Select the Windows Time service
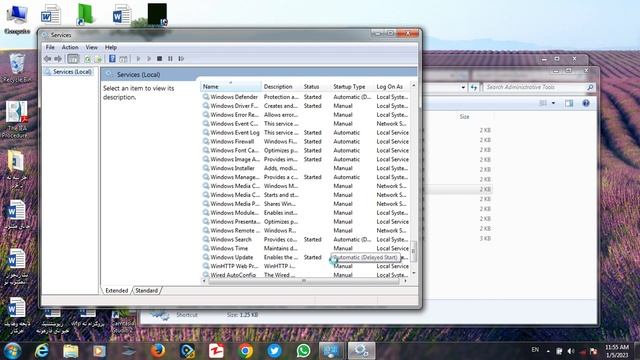The width and height of the screenshot is (640, 360). coord(229,249)
